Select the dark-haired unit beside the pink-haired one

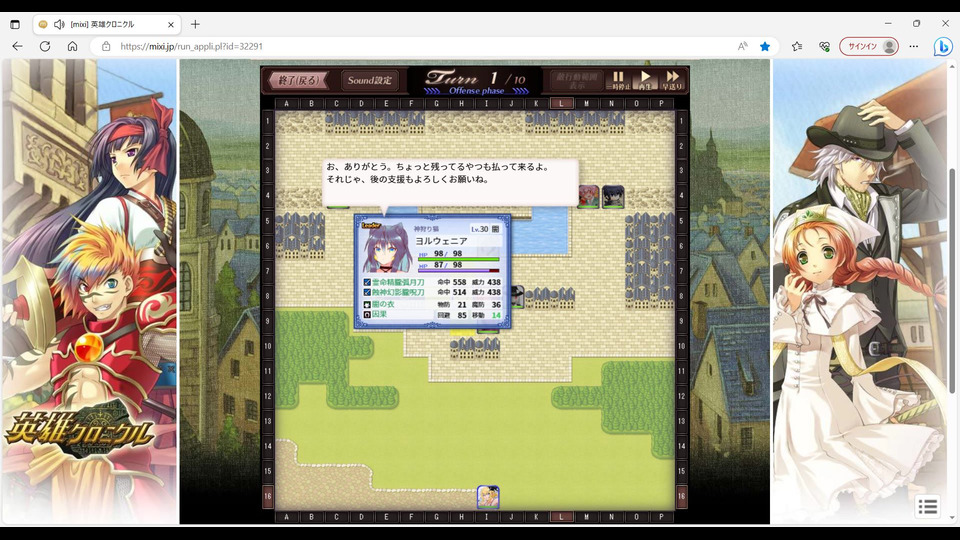point(613,197)
